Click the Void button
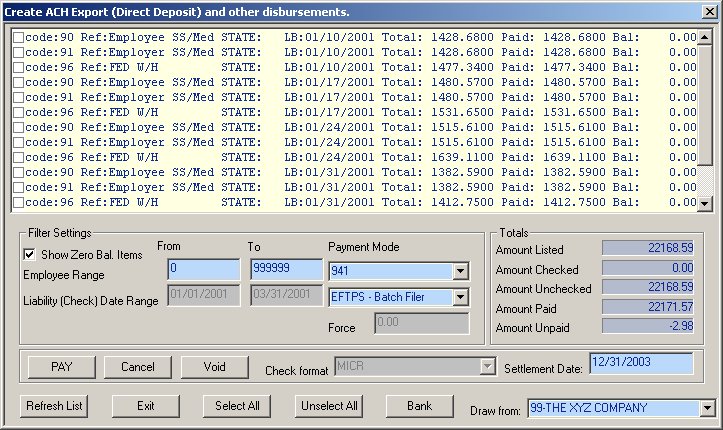The image size is (723, 430). click(x=214, y=367)
